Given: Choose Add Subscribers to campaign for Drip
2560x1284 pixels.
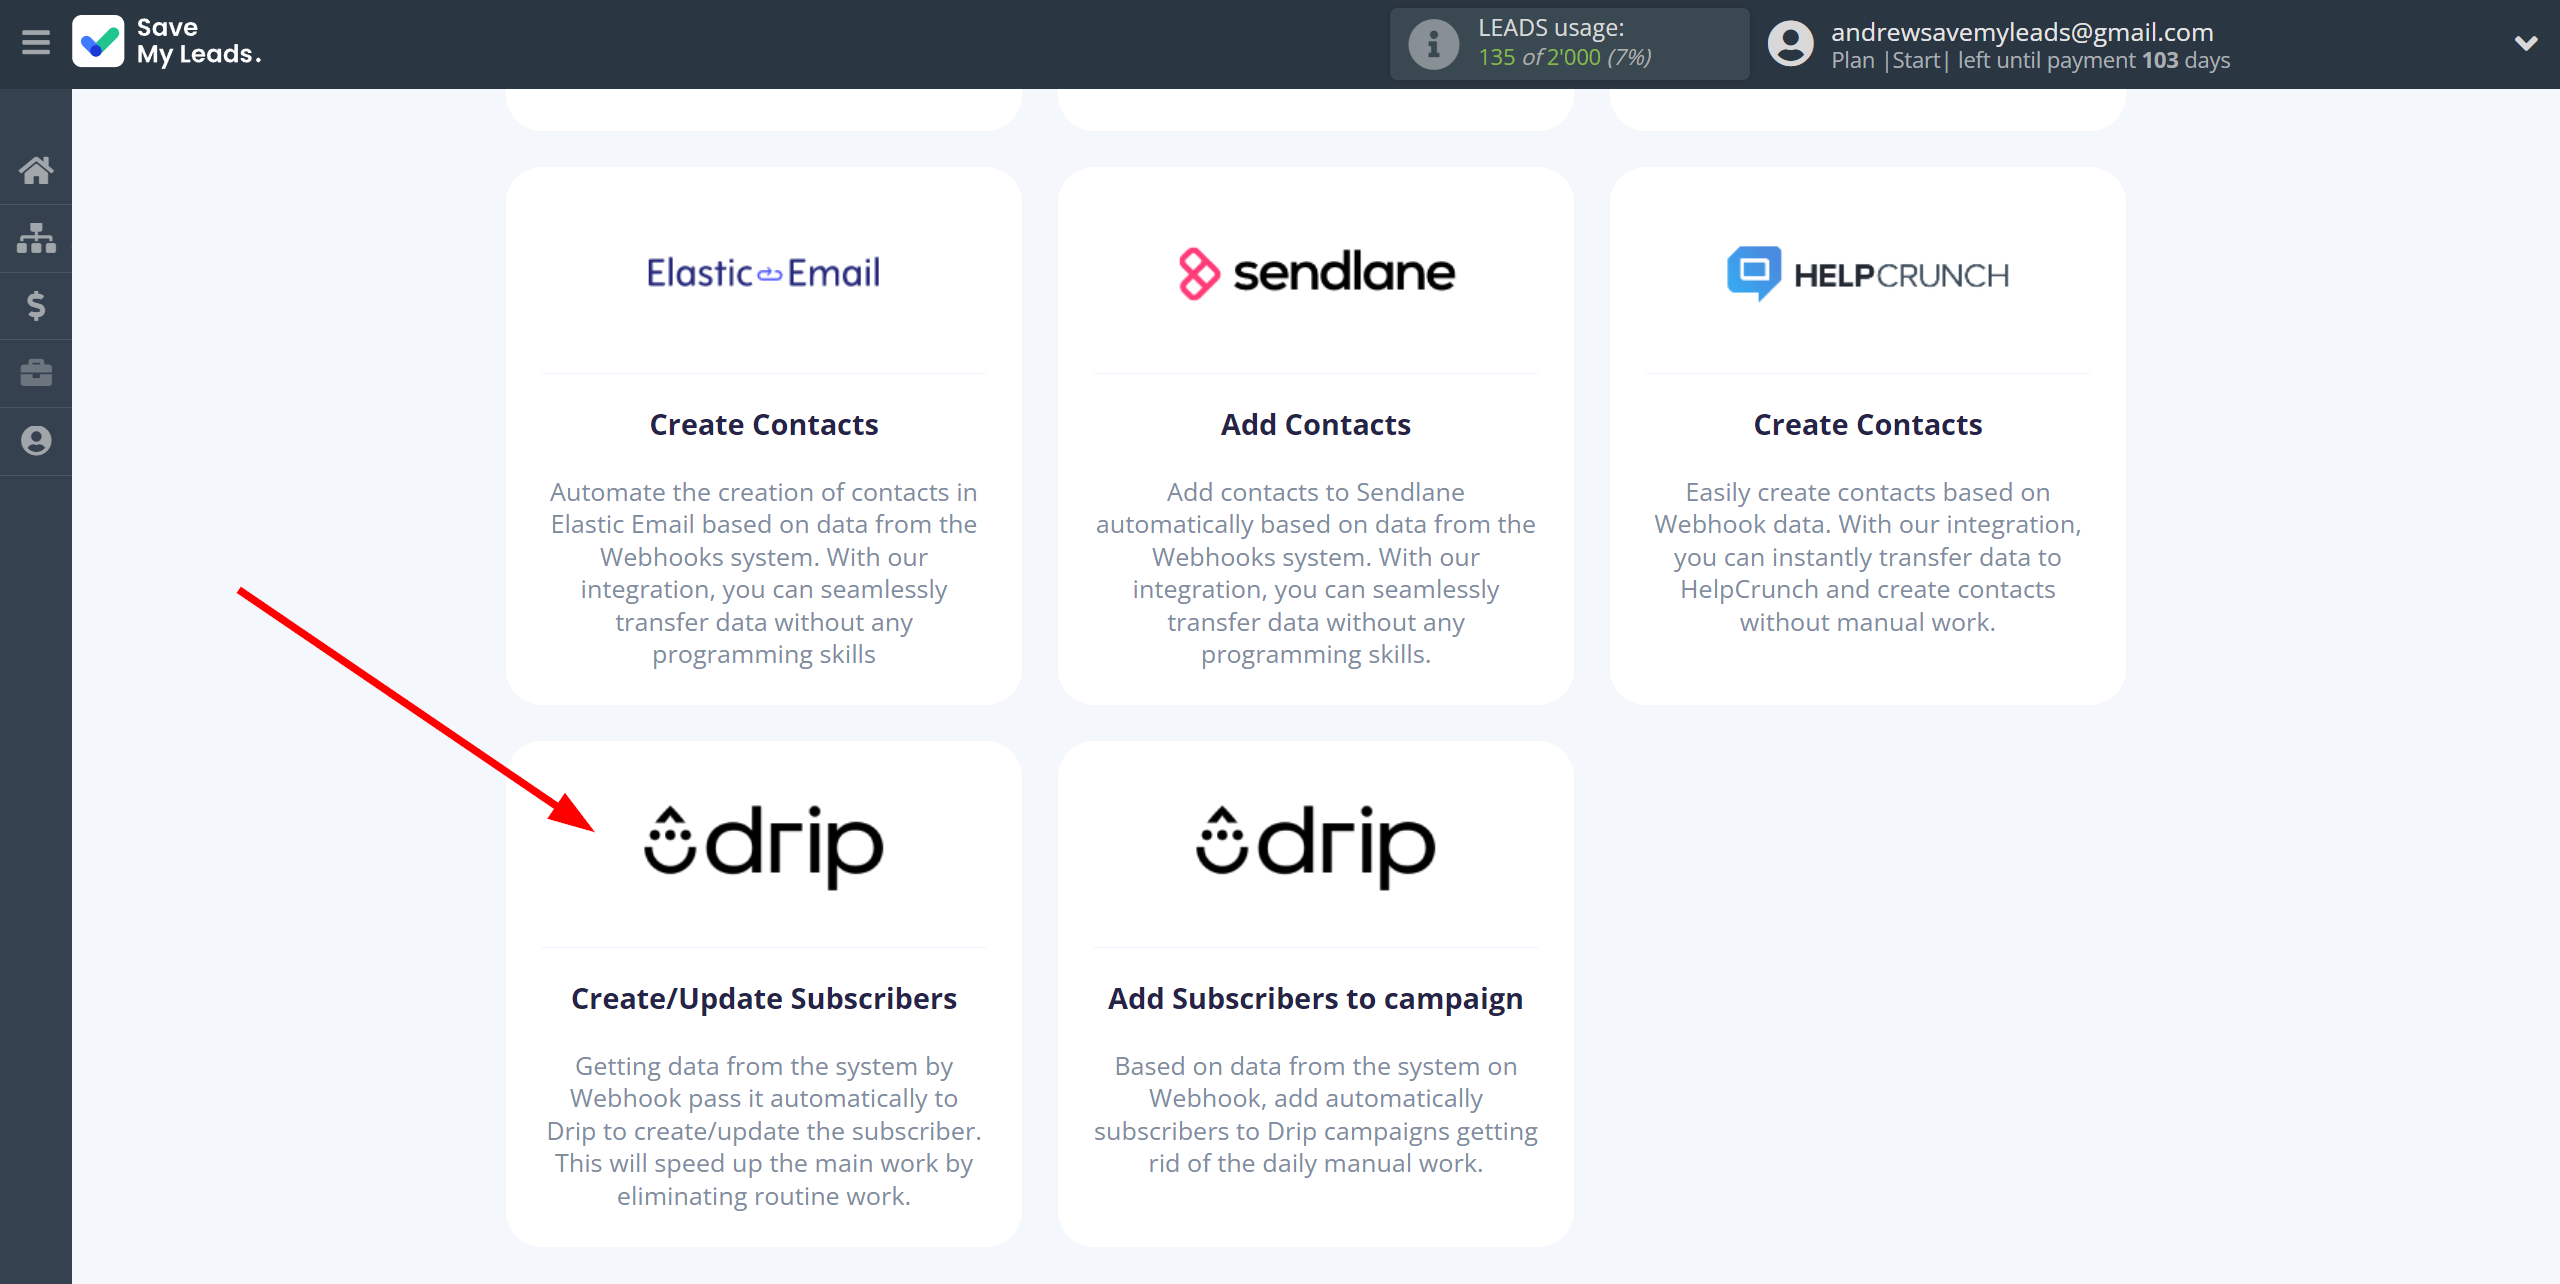Looking at the screenshot, I should click(1316, 998).
